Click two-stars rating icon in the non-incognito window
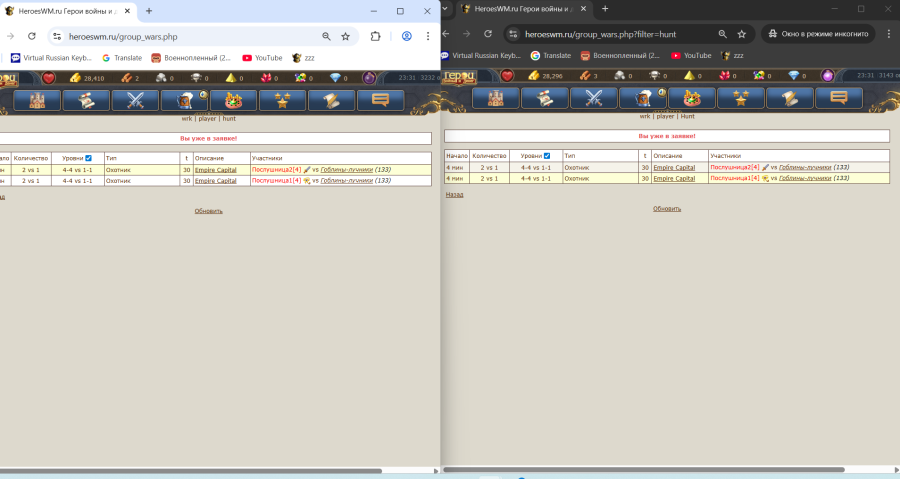Viewport: 900px width, 479px height. 282,99
